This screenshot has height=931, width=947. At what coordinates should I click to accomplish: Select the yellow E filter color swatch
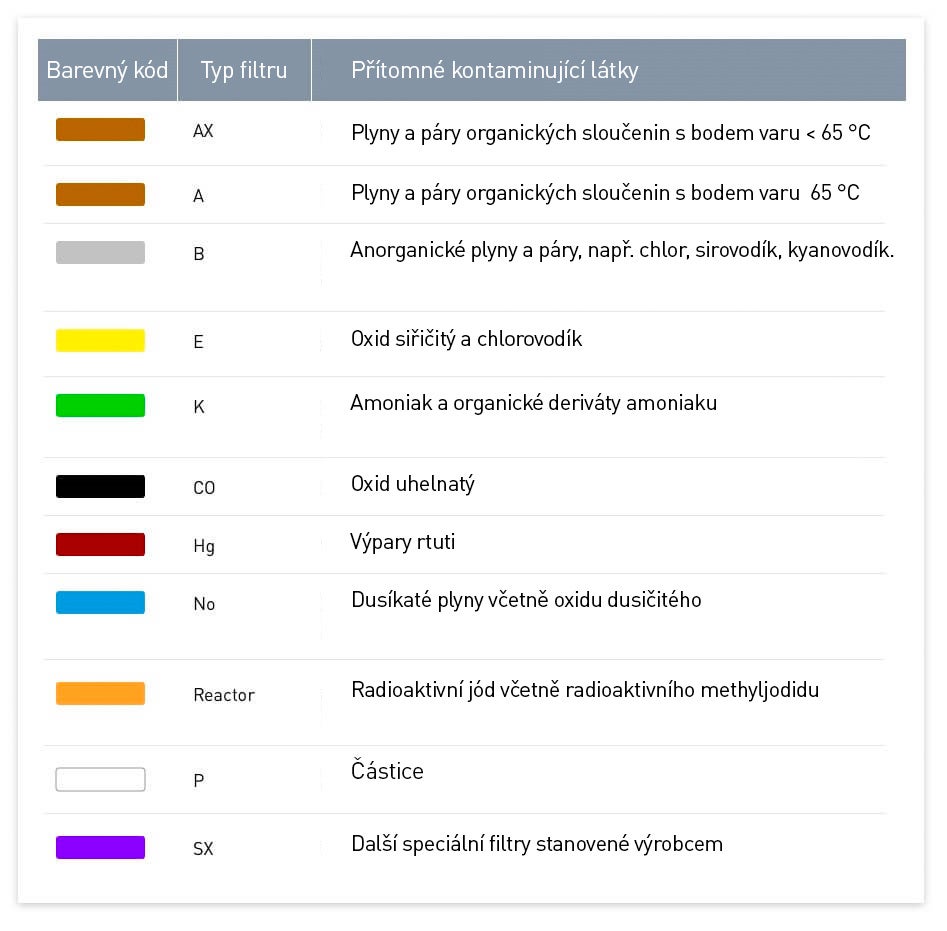(x=100, y=341)
